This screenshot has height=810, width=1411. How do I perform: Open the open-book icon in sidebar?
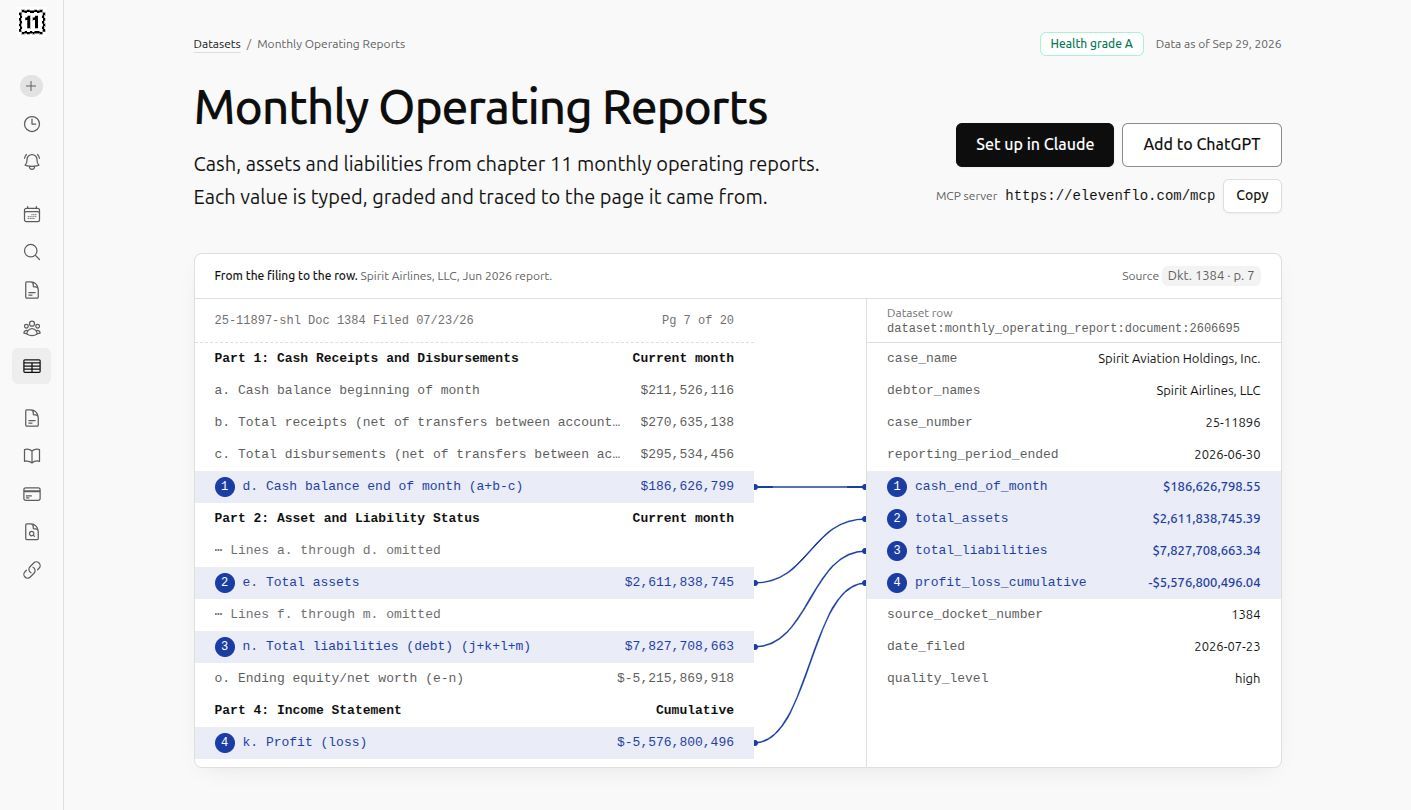32,456
